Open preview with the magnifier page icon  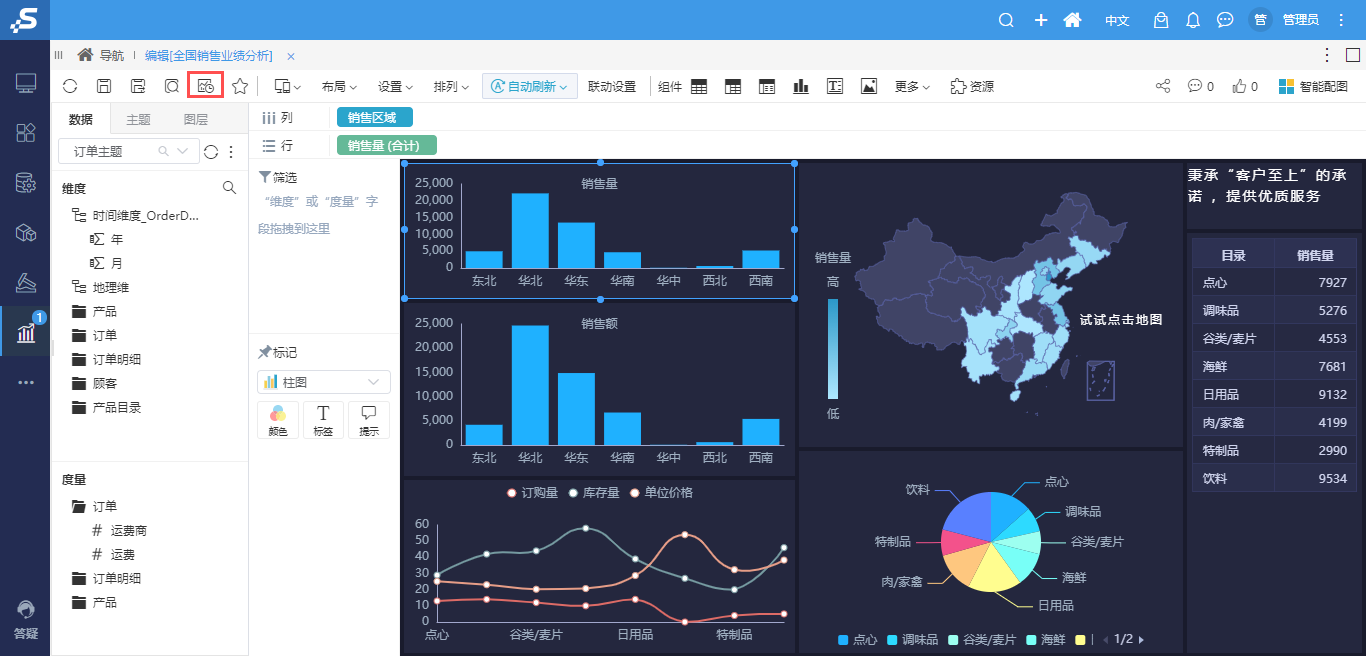pos(172,87)
